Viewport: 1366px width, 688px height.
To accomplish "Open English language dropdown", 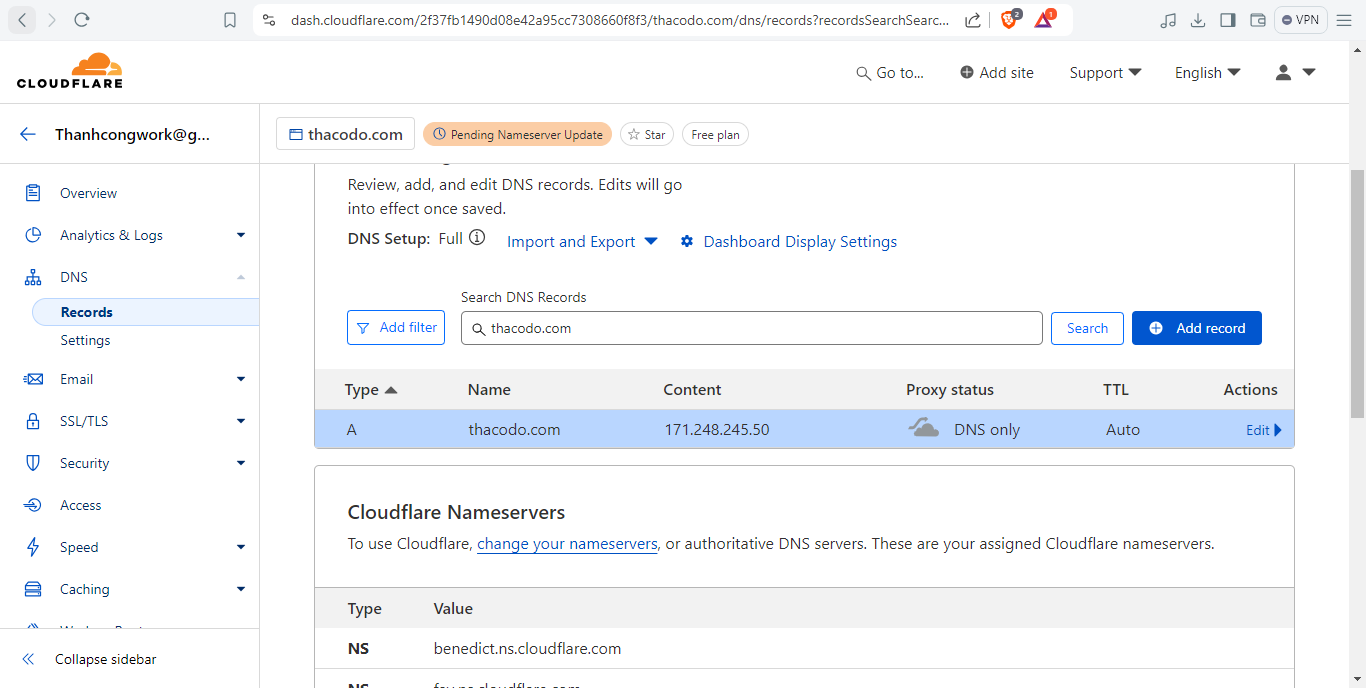I will (1207, 72).
